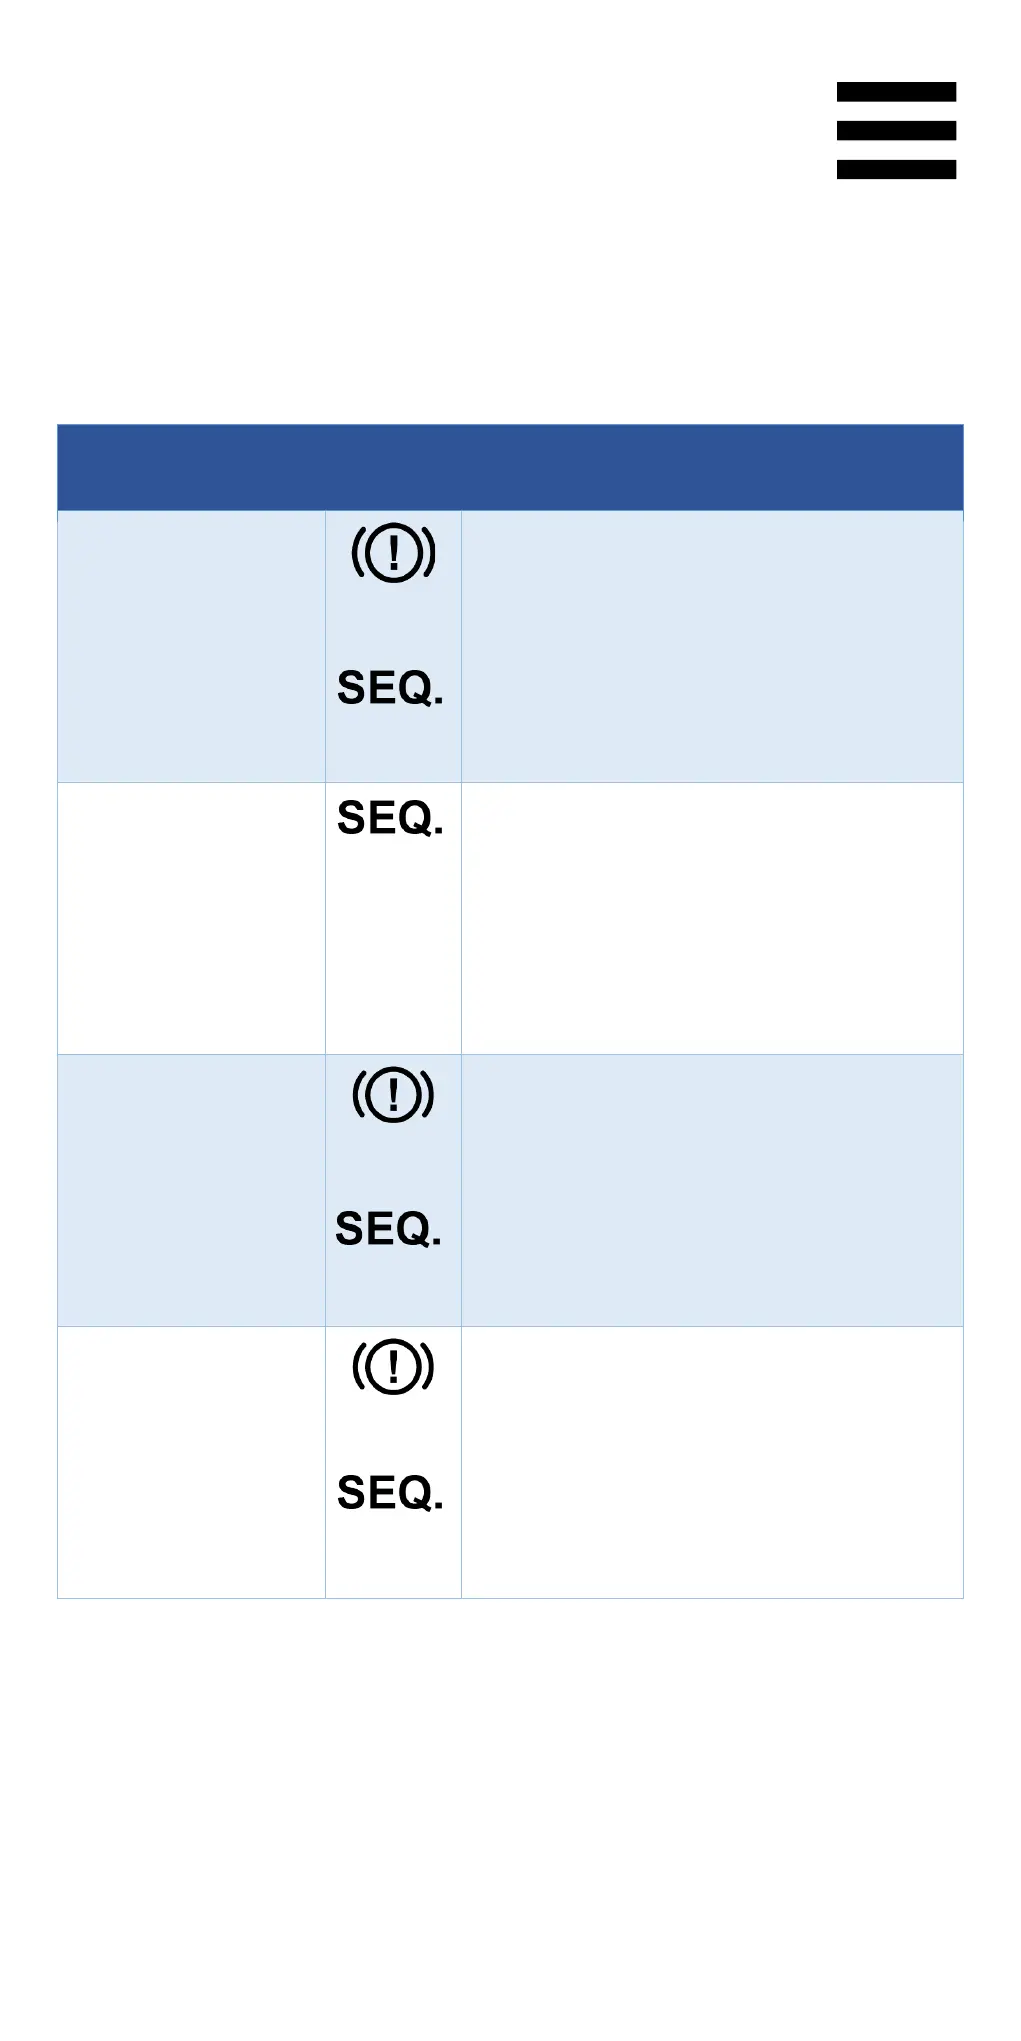Click the wide right cell of fourth row
This screenshot has height=2041, width=1021.
click(712, 1462)
